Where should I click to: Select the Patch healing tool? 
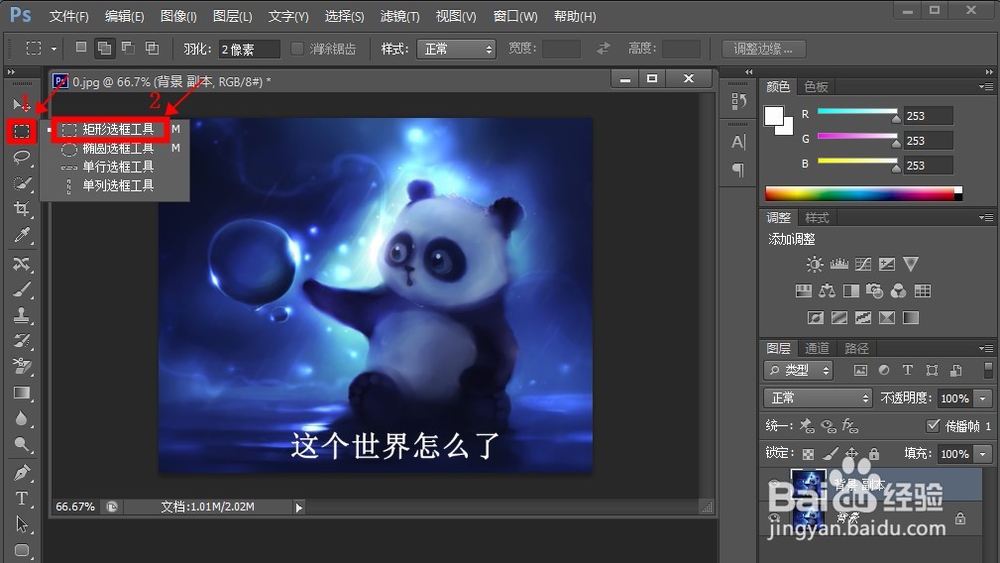pos(22,263)
